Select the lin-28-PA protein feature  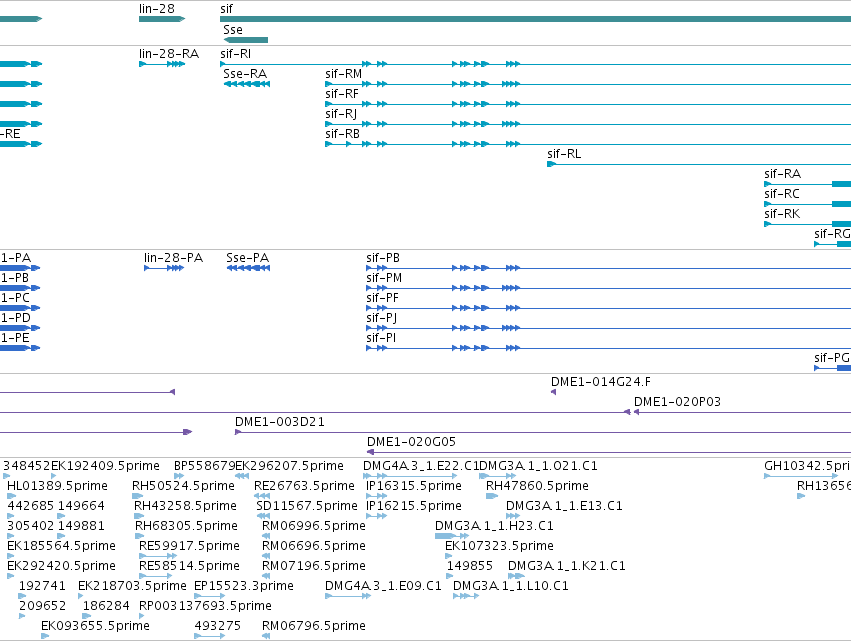point(164,268)
